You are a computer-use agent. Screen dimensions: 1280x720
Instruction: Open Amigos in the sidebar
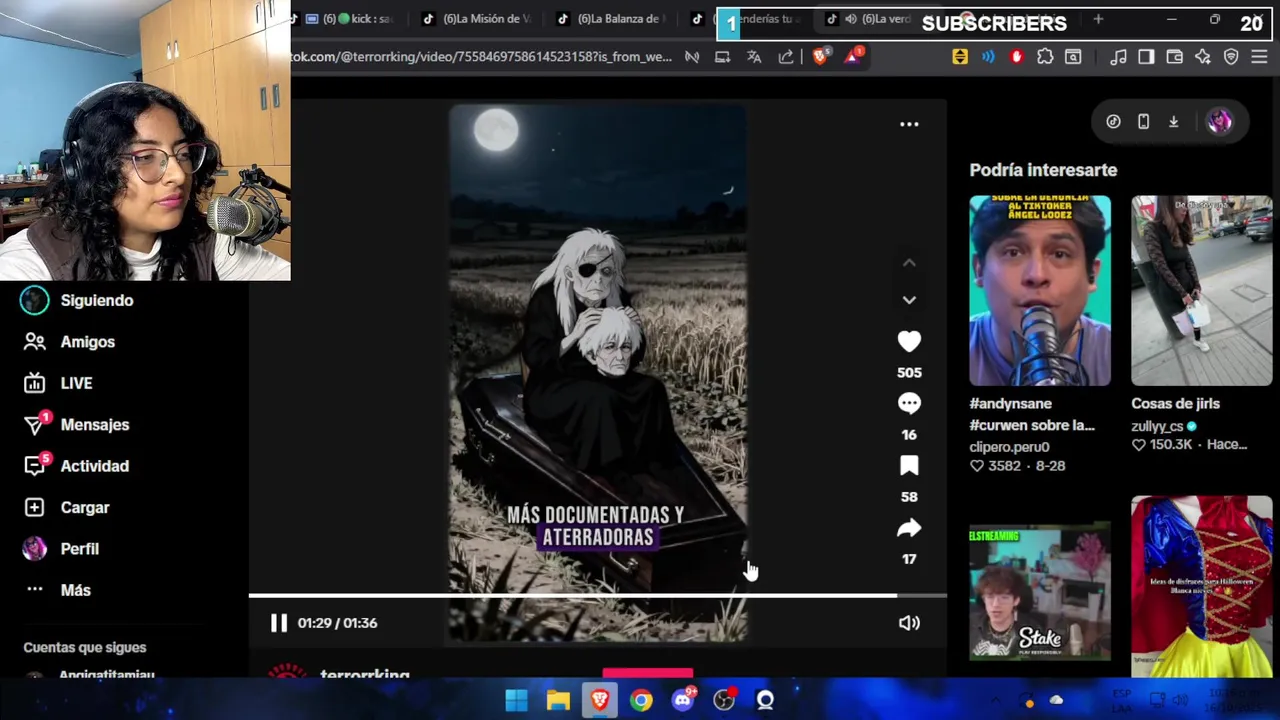(87, 342)
